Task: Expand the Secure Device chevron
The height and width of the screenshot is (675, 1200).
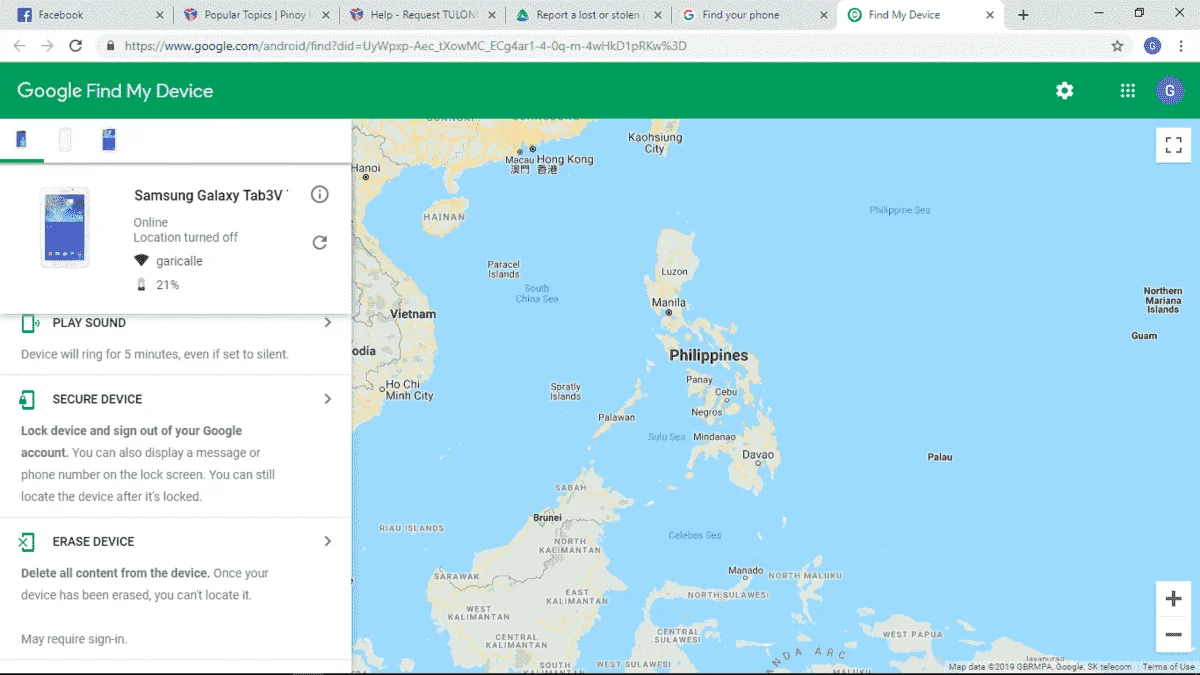Action: coord(327,399)
